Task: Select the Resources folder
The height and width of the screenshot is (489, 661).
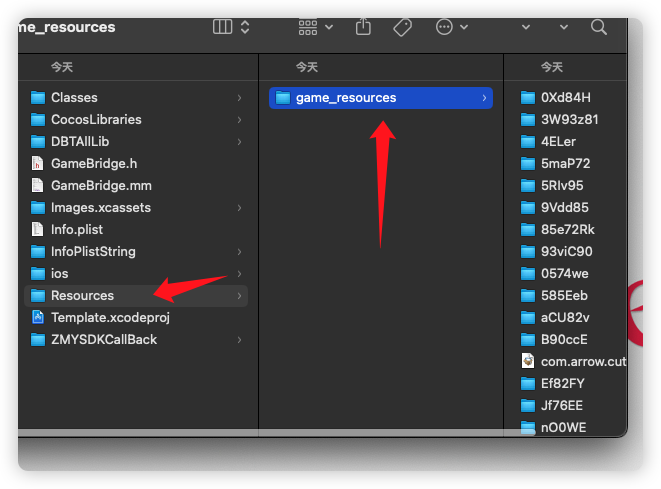Action: click(136, 296)
